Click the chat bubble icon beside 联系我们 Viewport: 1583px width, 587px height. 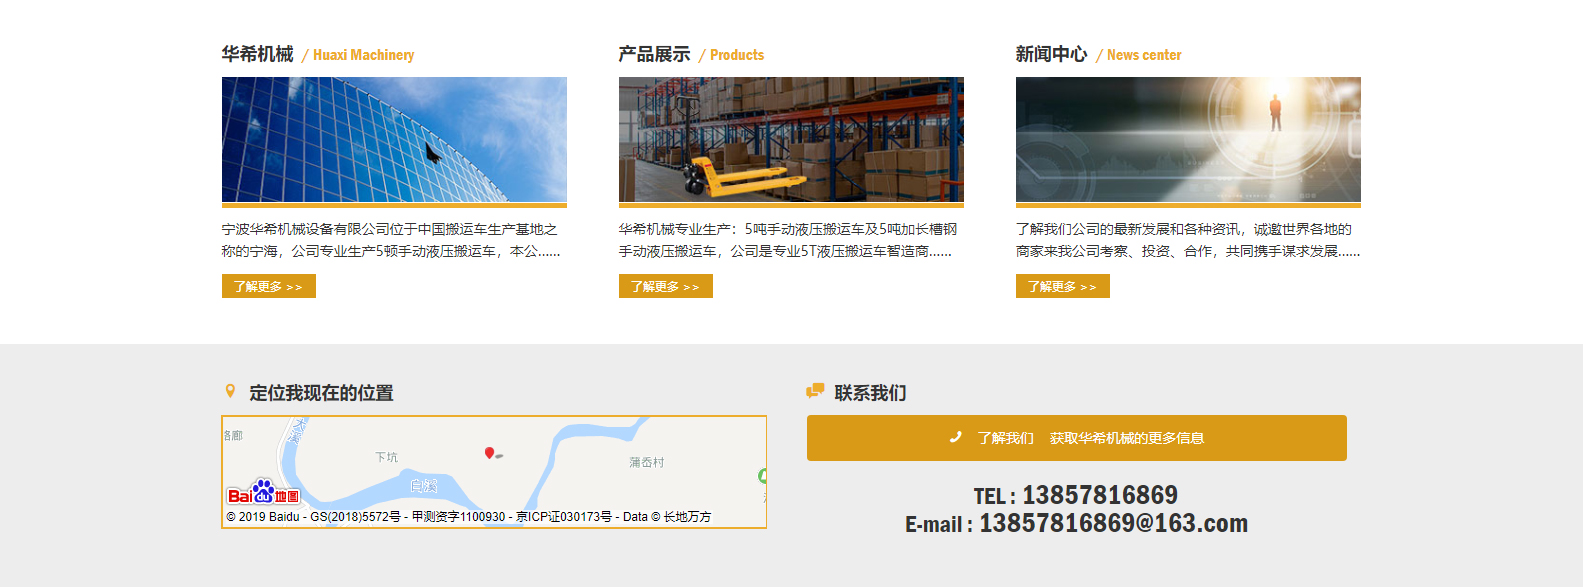pos(816,391)
